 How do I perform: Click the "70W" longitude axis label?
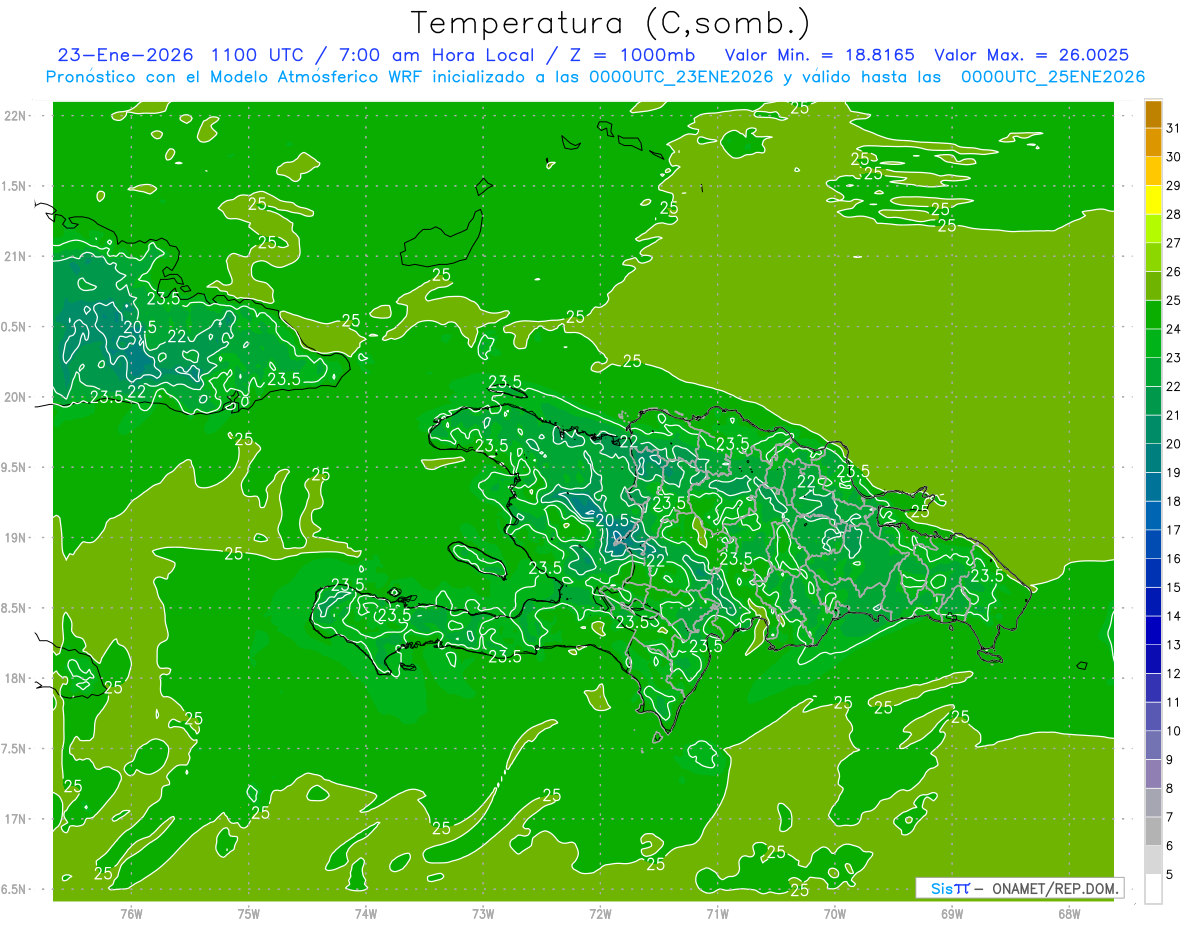(834, 913)
